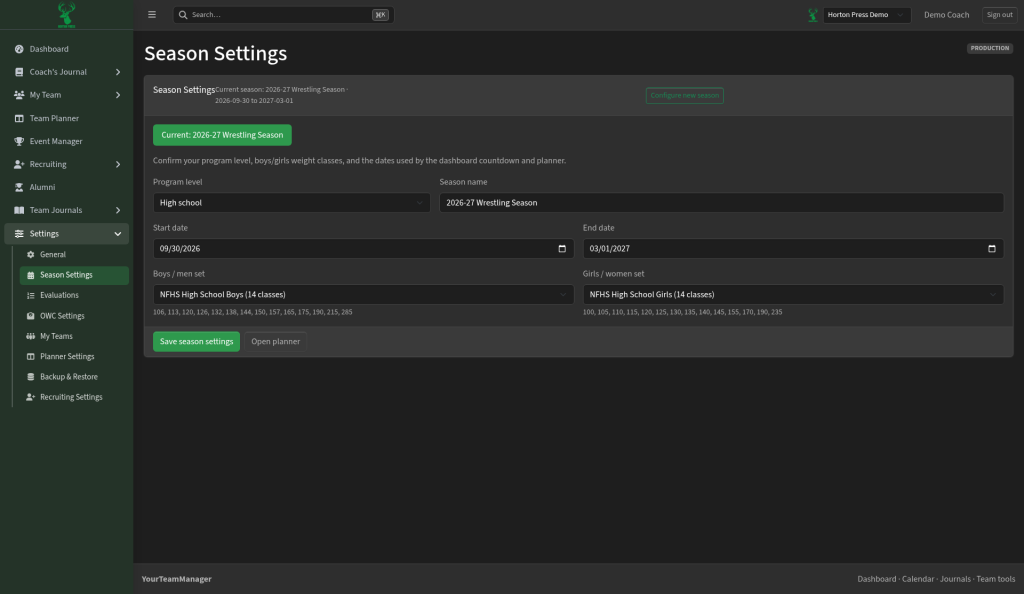Image resolution: width=1024 pixels, height=594 pixels.
Task: Open the Boys / men set dropdown
Action: point(363,294)
